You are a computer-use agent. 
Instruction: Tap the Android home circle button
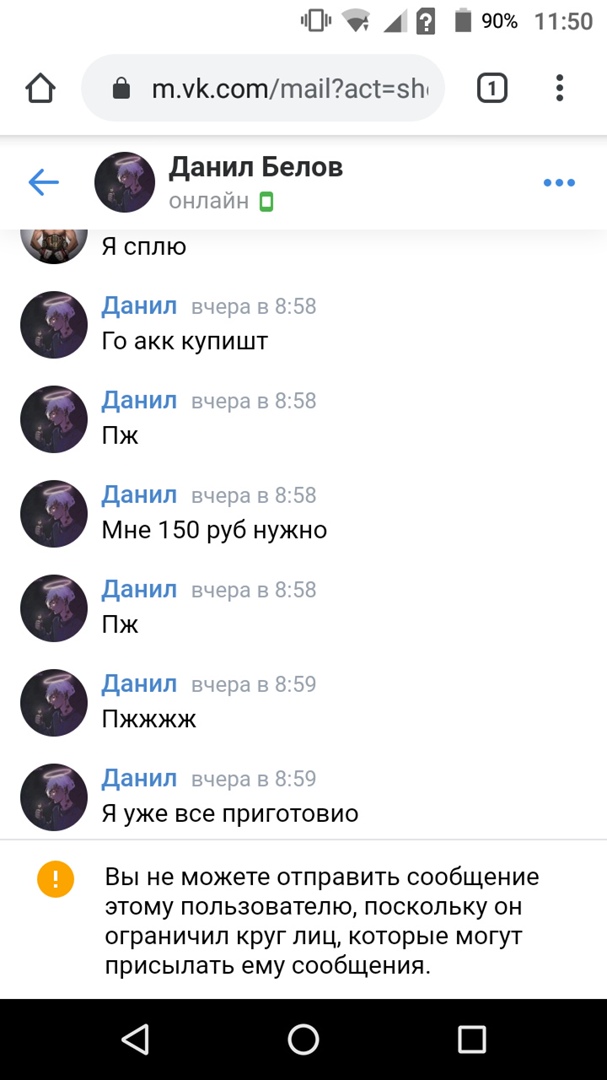coord(303,1039)
